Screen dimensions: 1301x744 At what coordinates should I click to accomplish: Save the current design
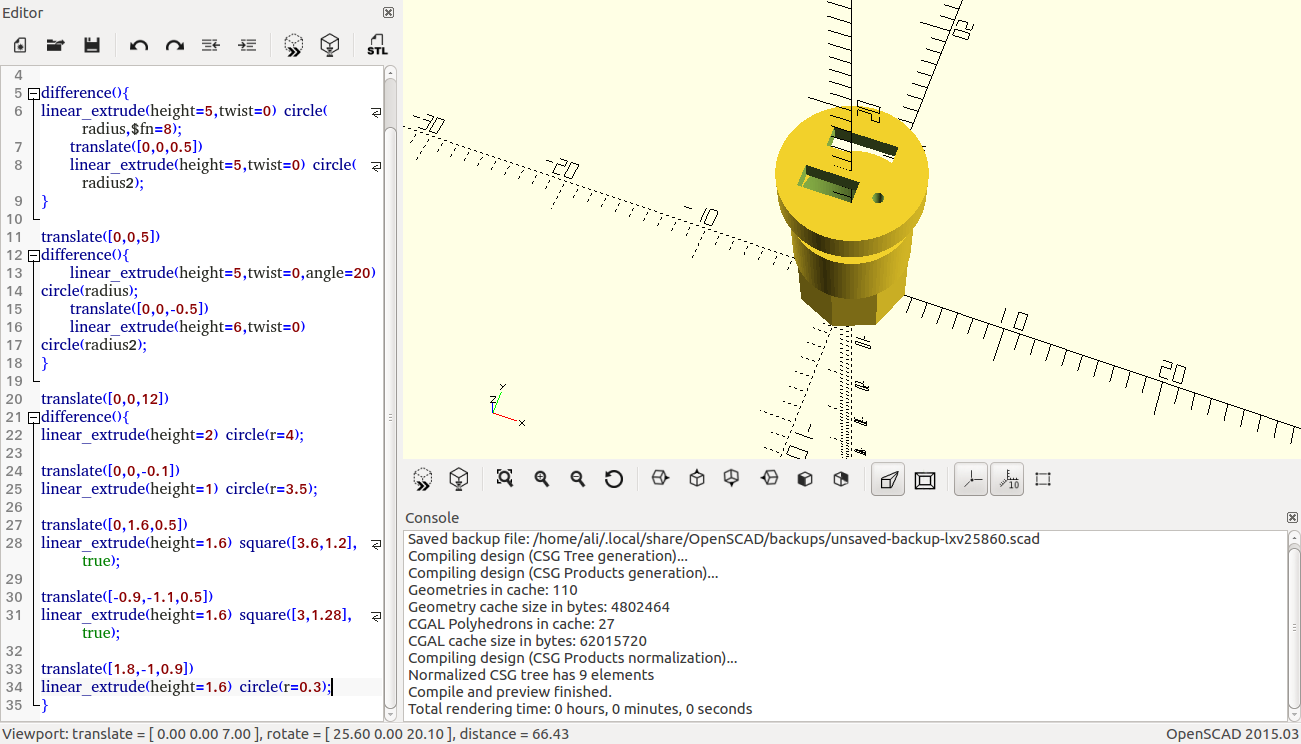pyautogui.click(x=91, y=45)
